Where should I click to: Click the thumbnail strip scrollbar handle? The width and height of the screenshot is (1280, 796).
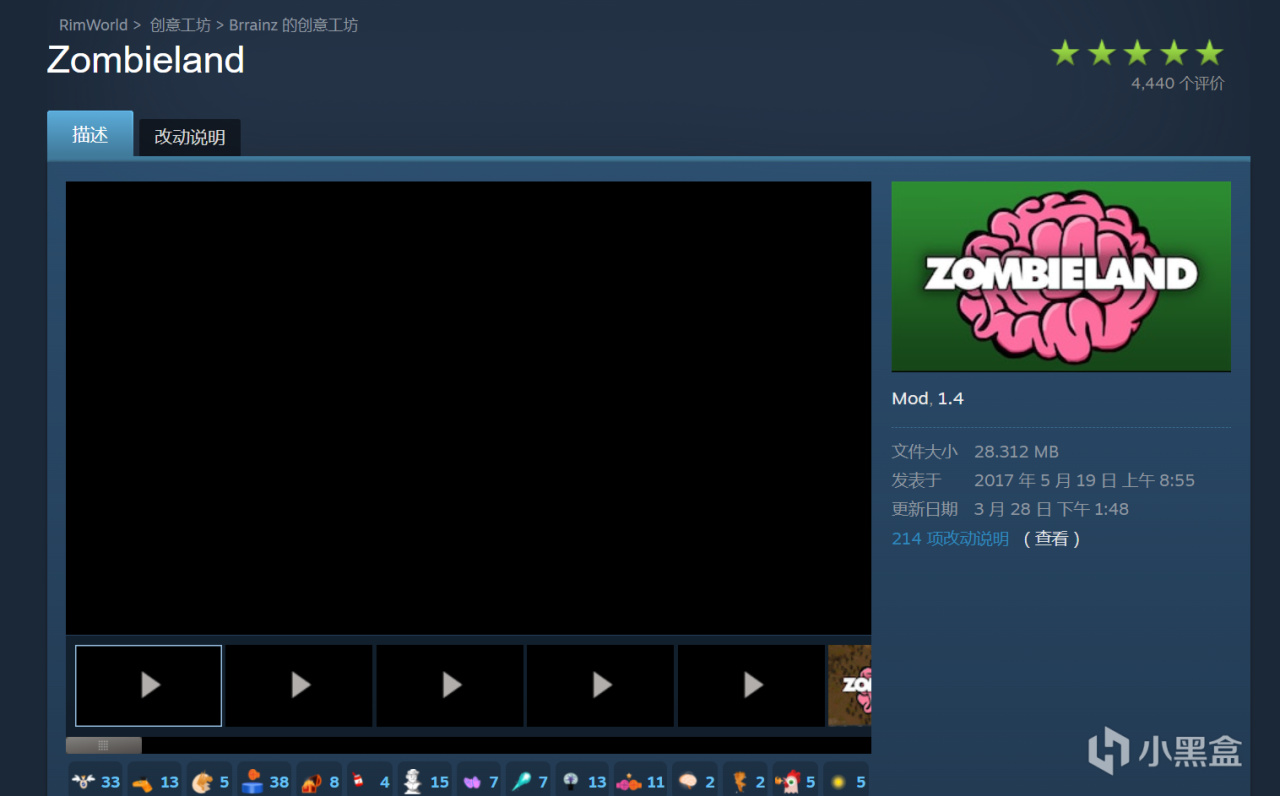coord(104,745)
